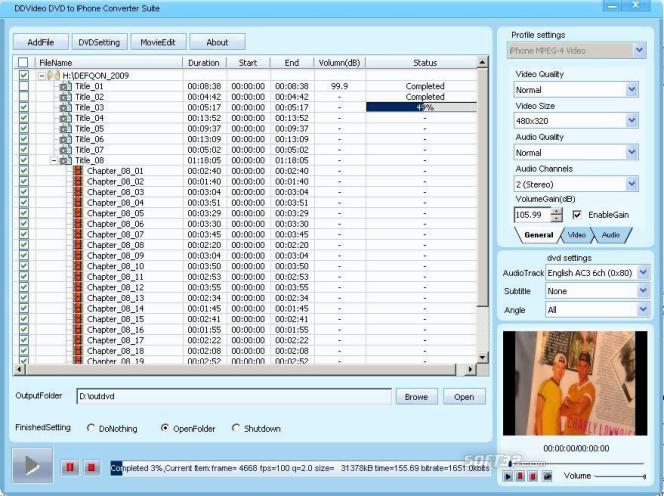Viewport: 664px width, 496px height.
Task: Click the film icon of Chapter_08_13
Action: coord(78,298)
